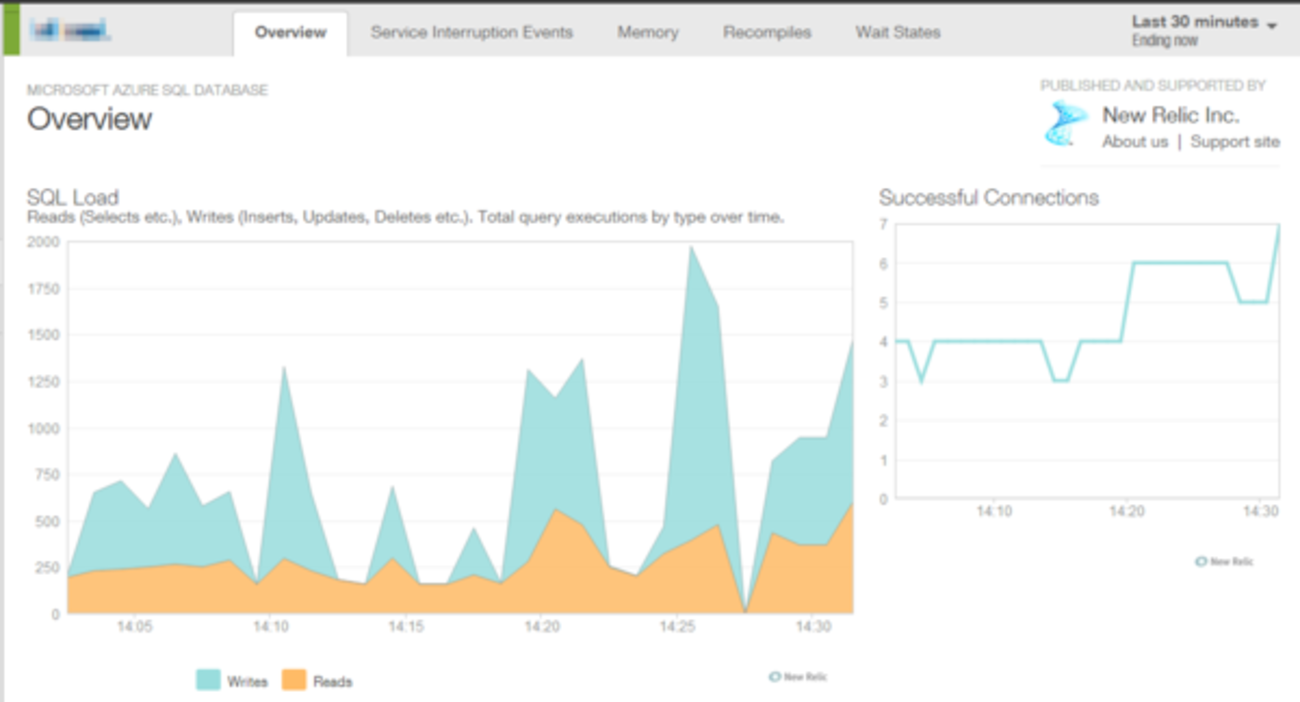Click the Successful Connections chart title
Screen dimensions: 1300x702
point(989,197)
